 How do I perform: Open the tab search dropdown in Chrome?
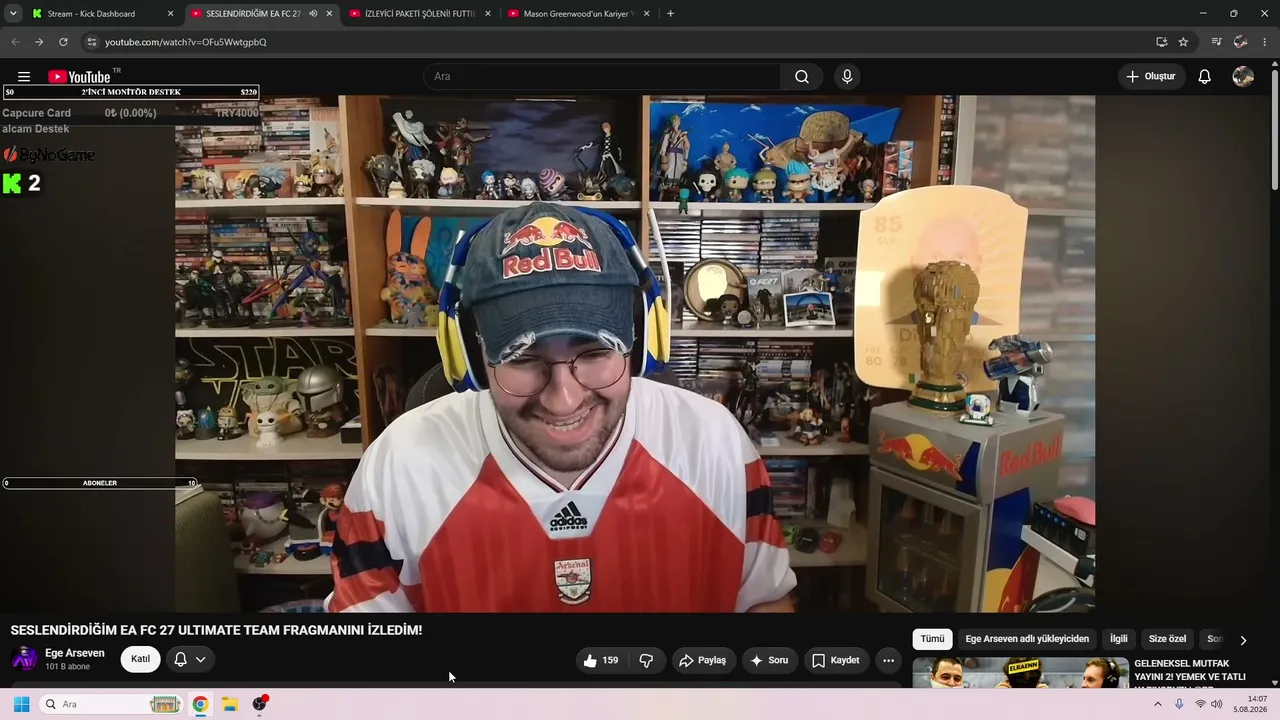[x=13, y=14]
